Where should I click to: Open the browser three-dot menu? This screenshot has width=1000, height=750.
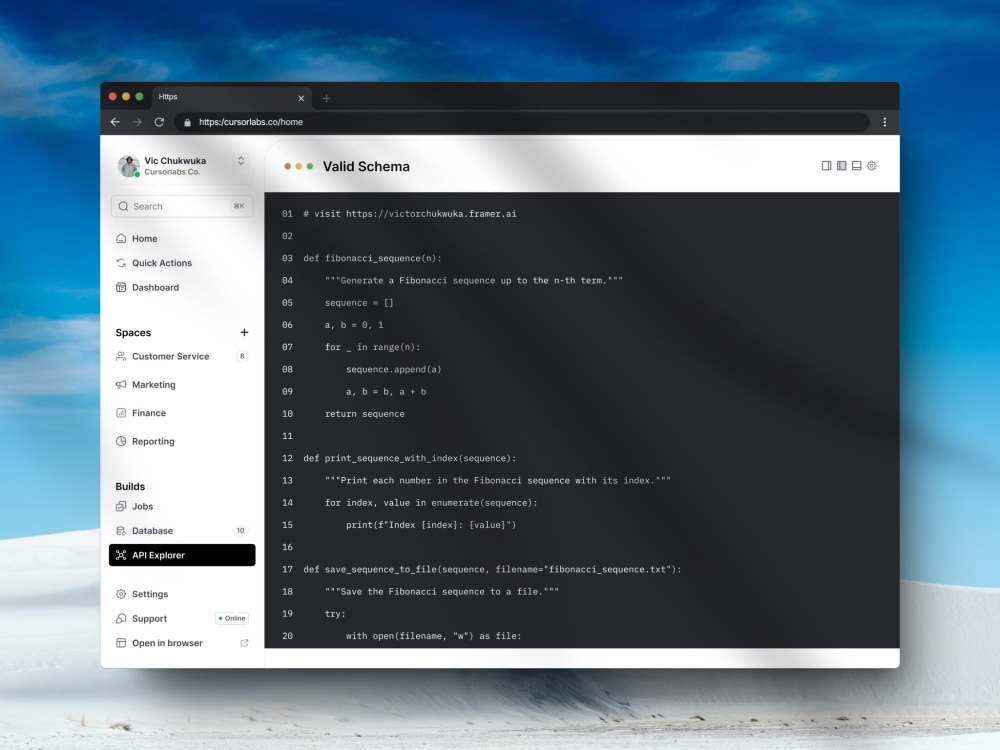tap(885, 122)
